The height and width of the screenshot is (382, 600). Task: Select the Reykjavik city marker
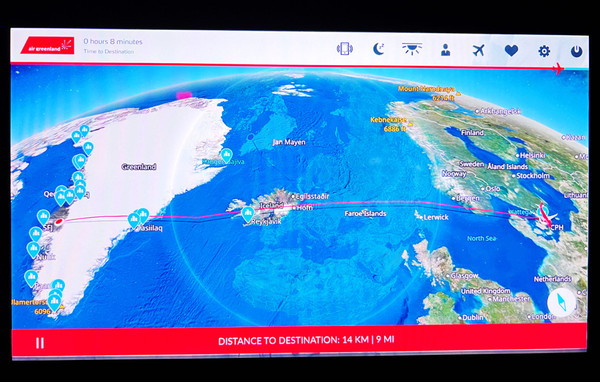pyautogui.click(x=248, y=214)
